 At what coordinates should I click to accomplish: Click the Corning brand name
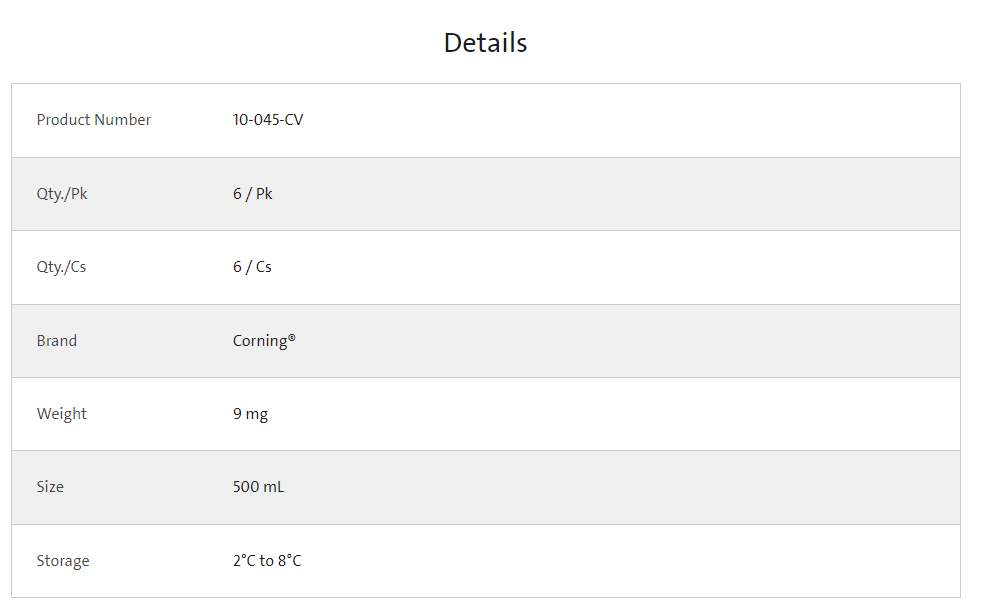(x=259, y=341)
